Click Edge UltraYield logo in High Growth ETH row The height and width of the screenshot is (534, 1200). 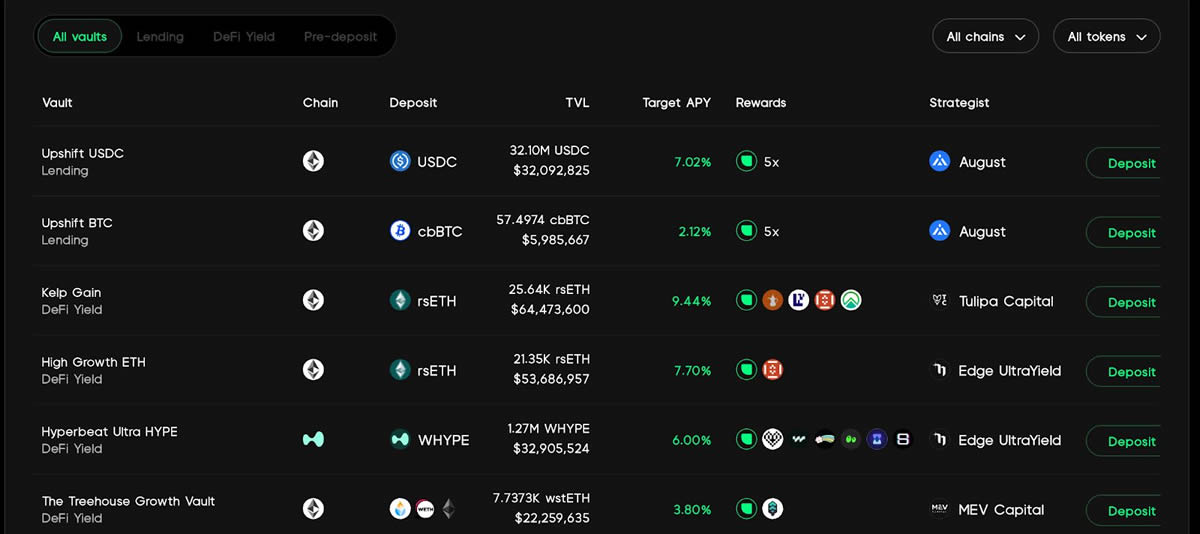pos(939,370)
